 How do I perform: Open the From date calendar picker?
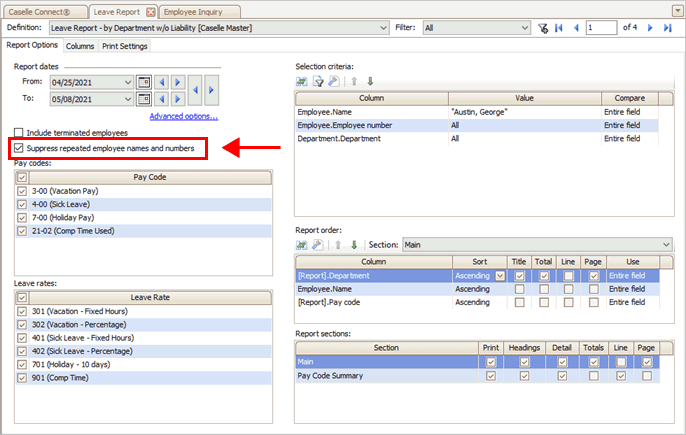pos(143,82)
